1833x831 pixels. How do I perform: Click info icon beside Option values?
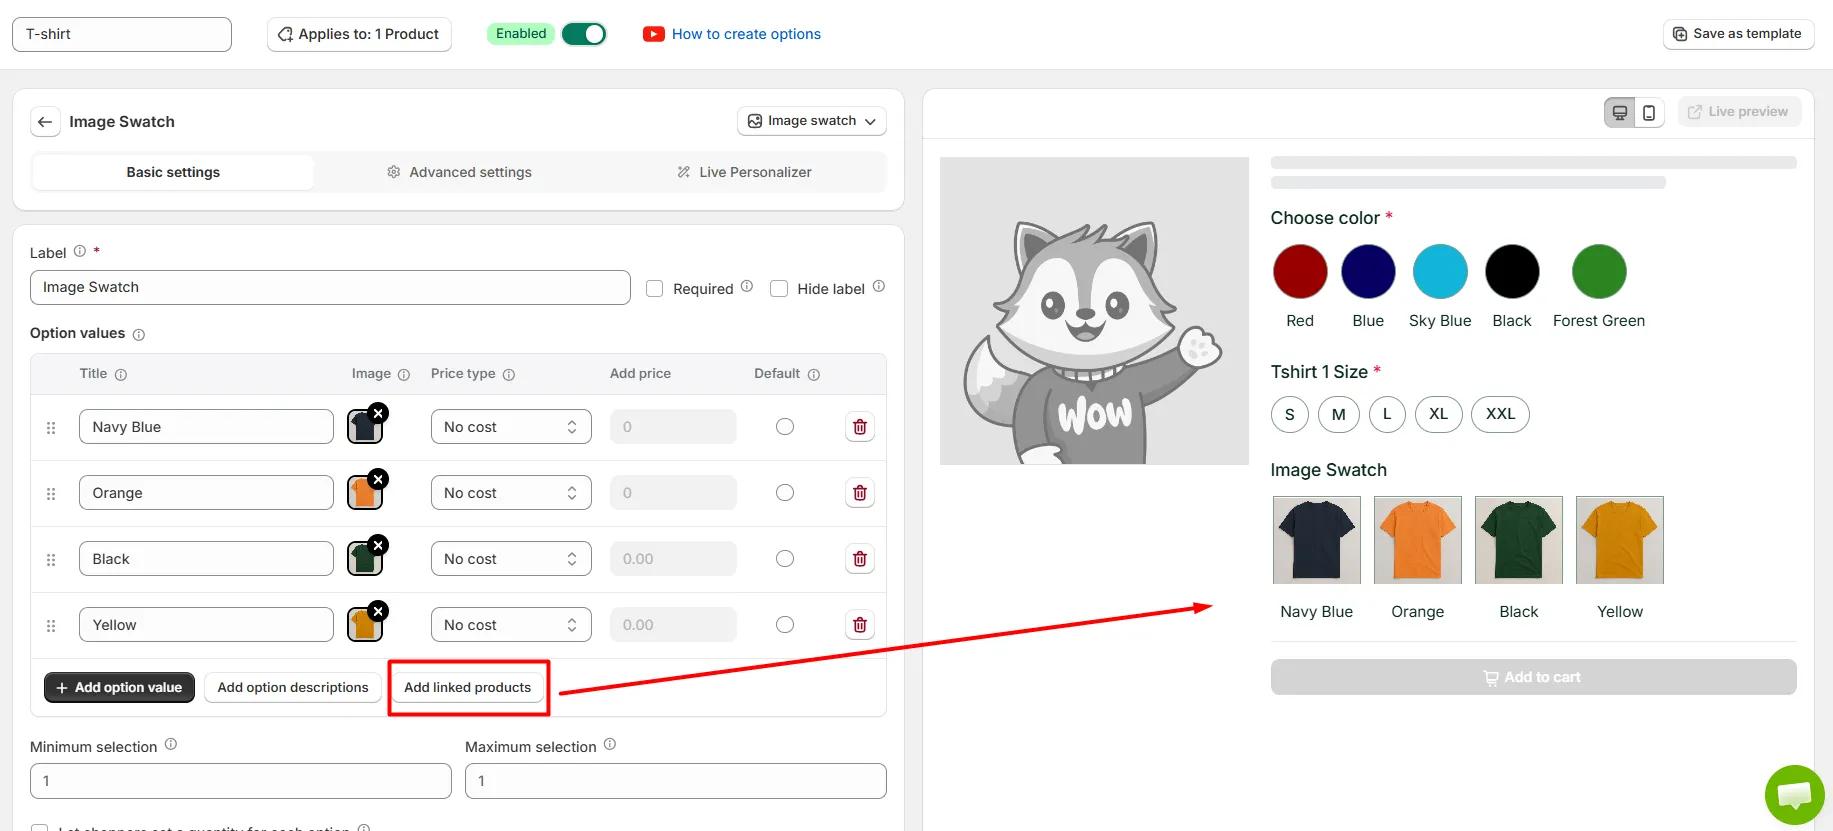(x=139, y=335)
